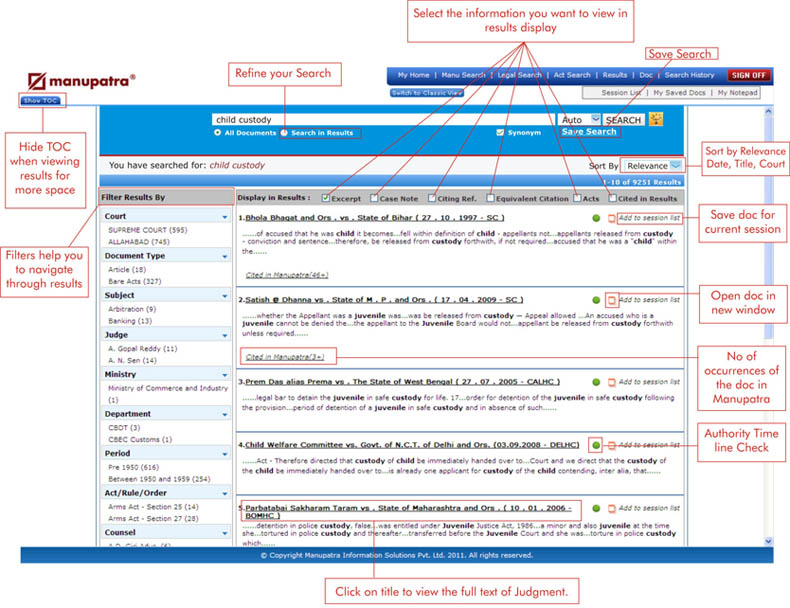Open Manu Search menu item
The width and height of the screenshot is (790, 608).
pyautogui.click(x=463, y=75)
